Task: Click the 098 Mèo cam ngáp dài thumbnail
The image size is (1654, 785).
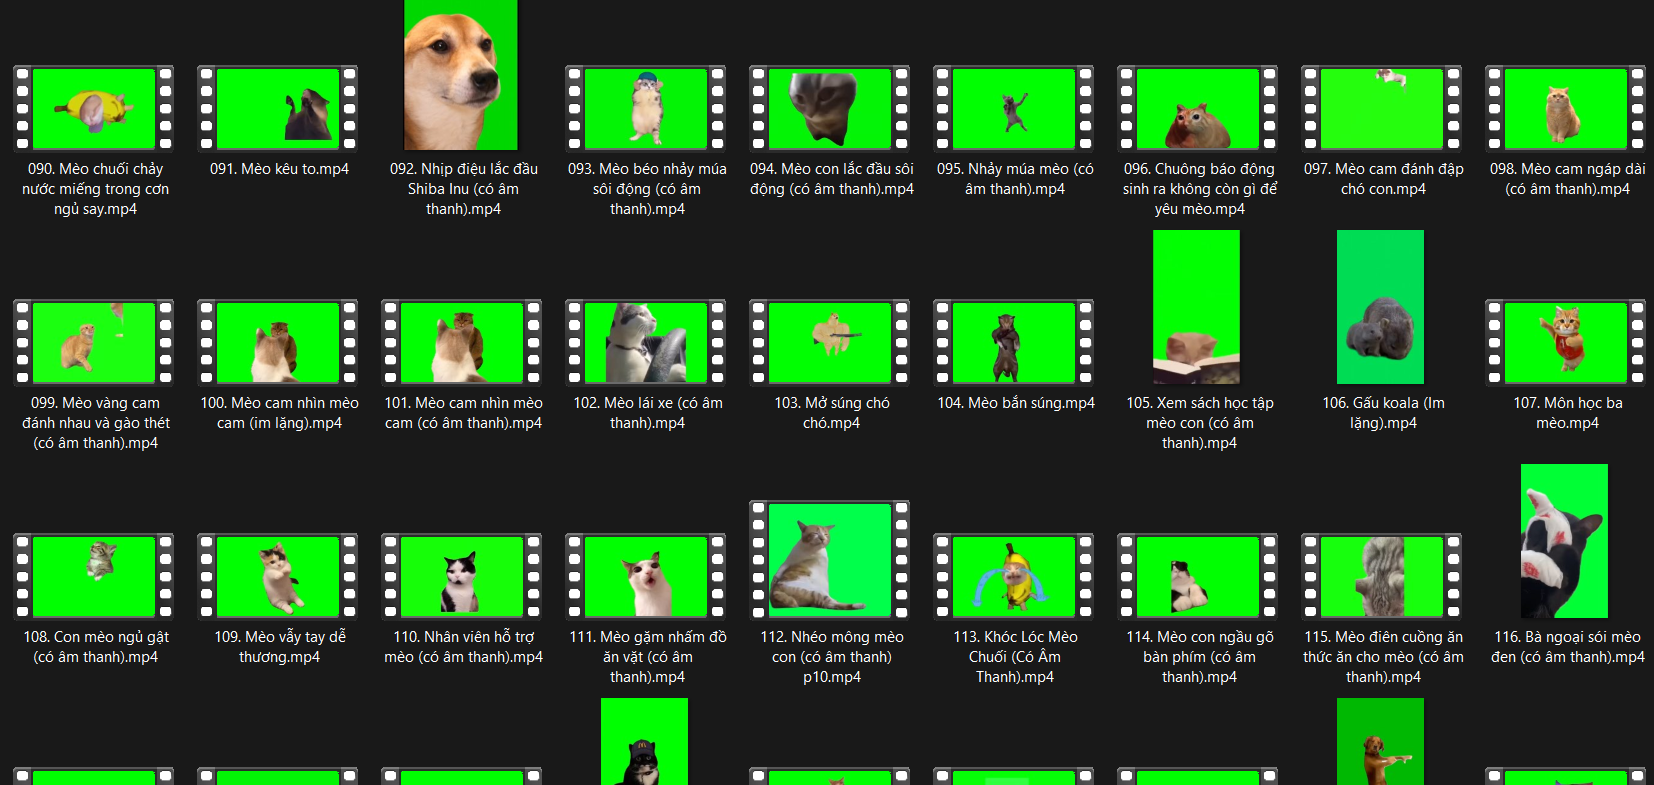Action: (1566, 109)
